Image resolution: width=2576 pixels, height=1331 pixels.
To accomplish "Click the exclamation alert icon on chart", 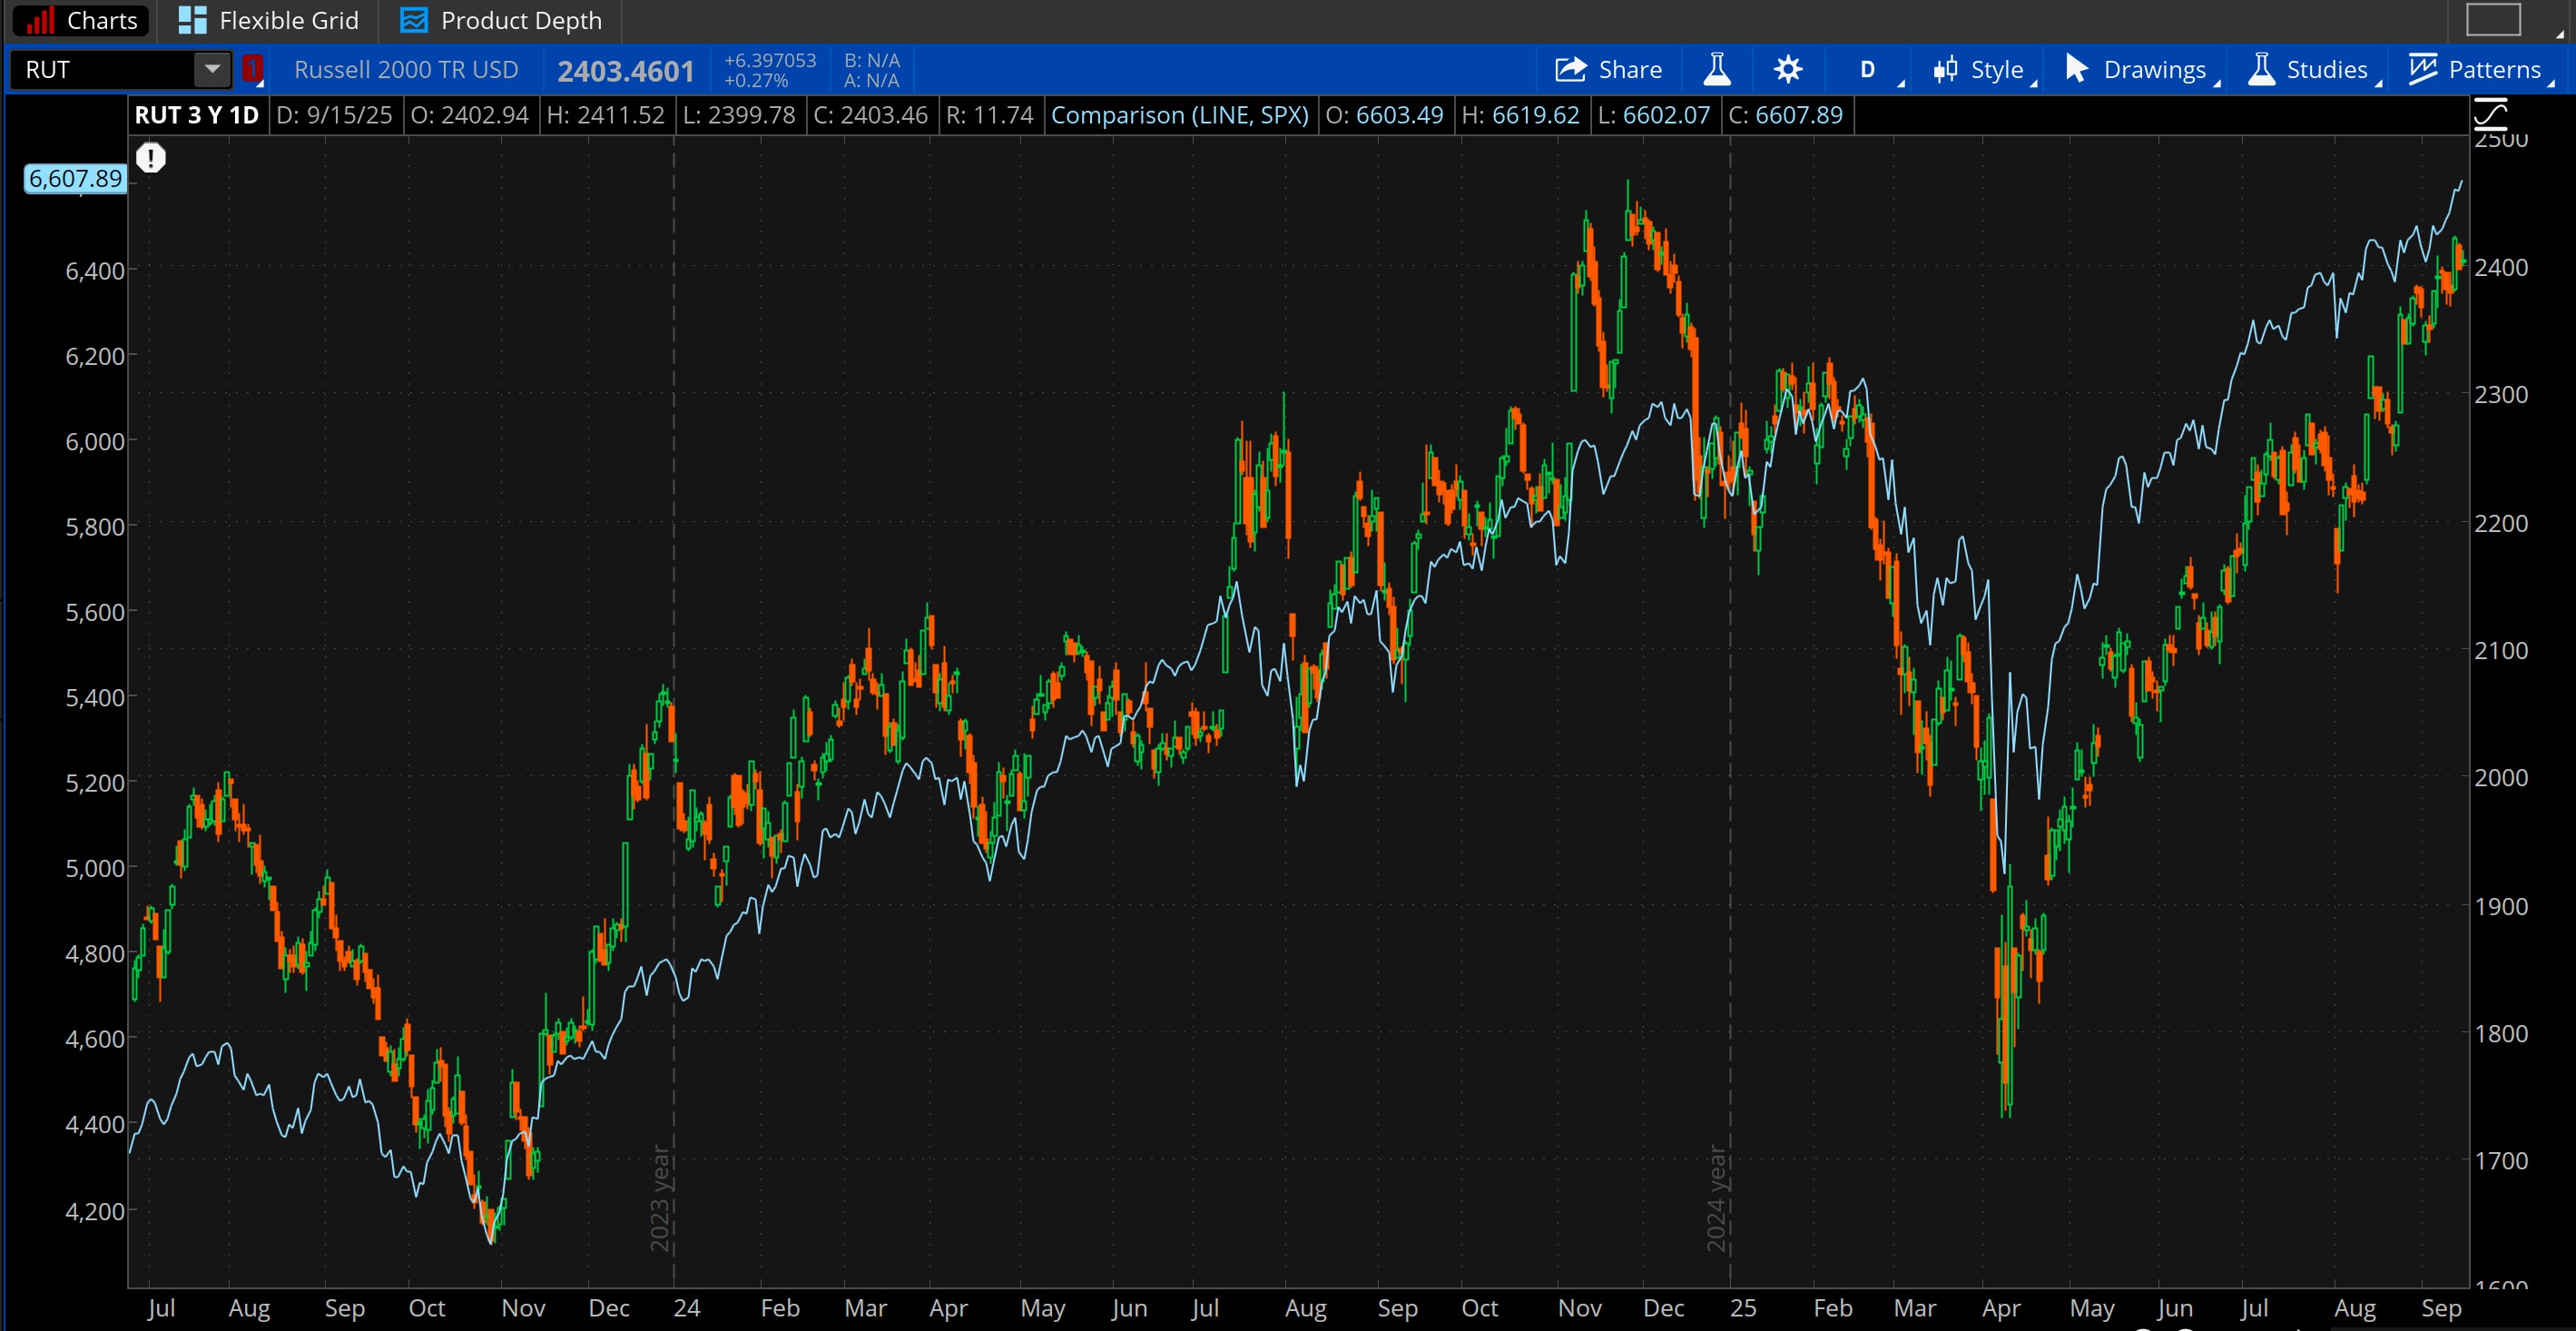I will click(x=151, y=158).
